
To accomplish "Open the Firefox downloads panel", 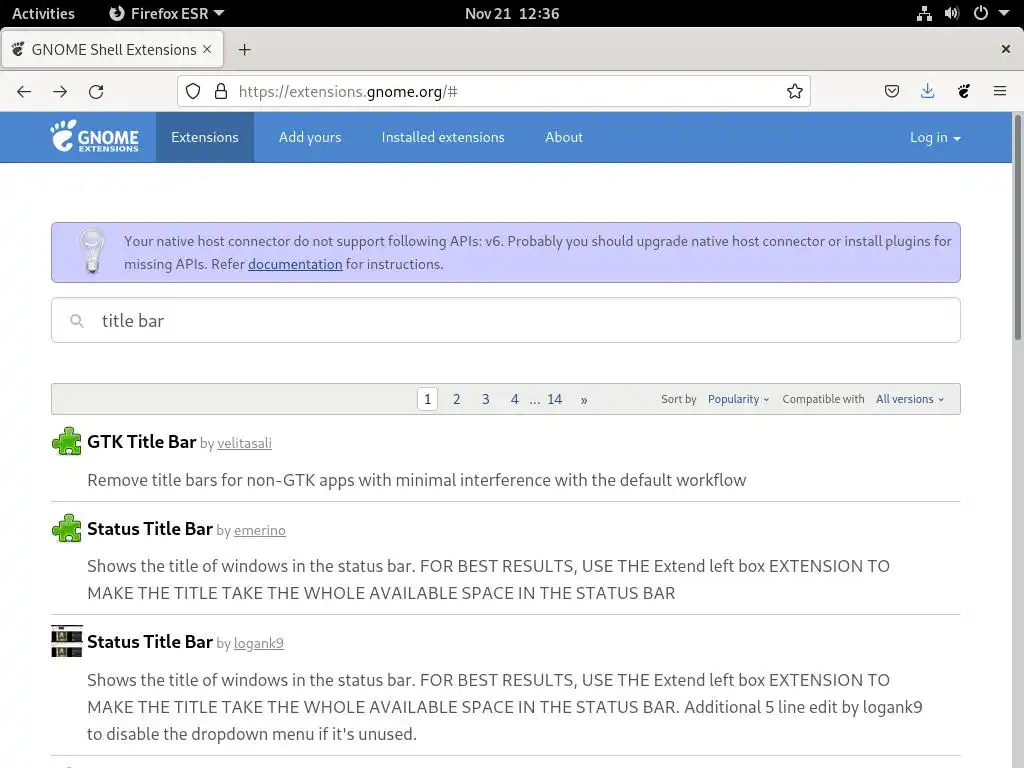I will [x=927, y=91].
